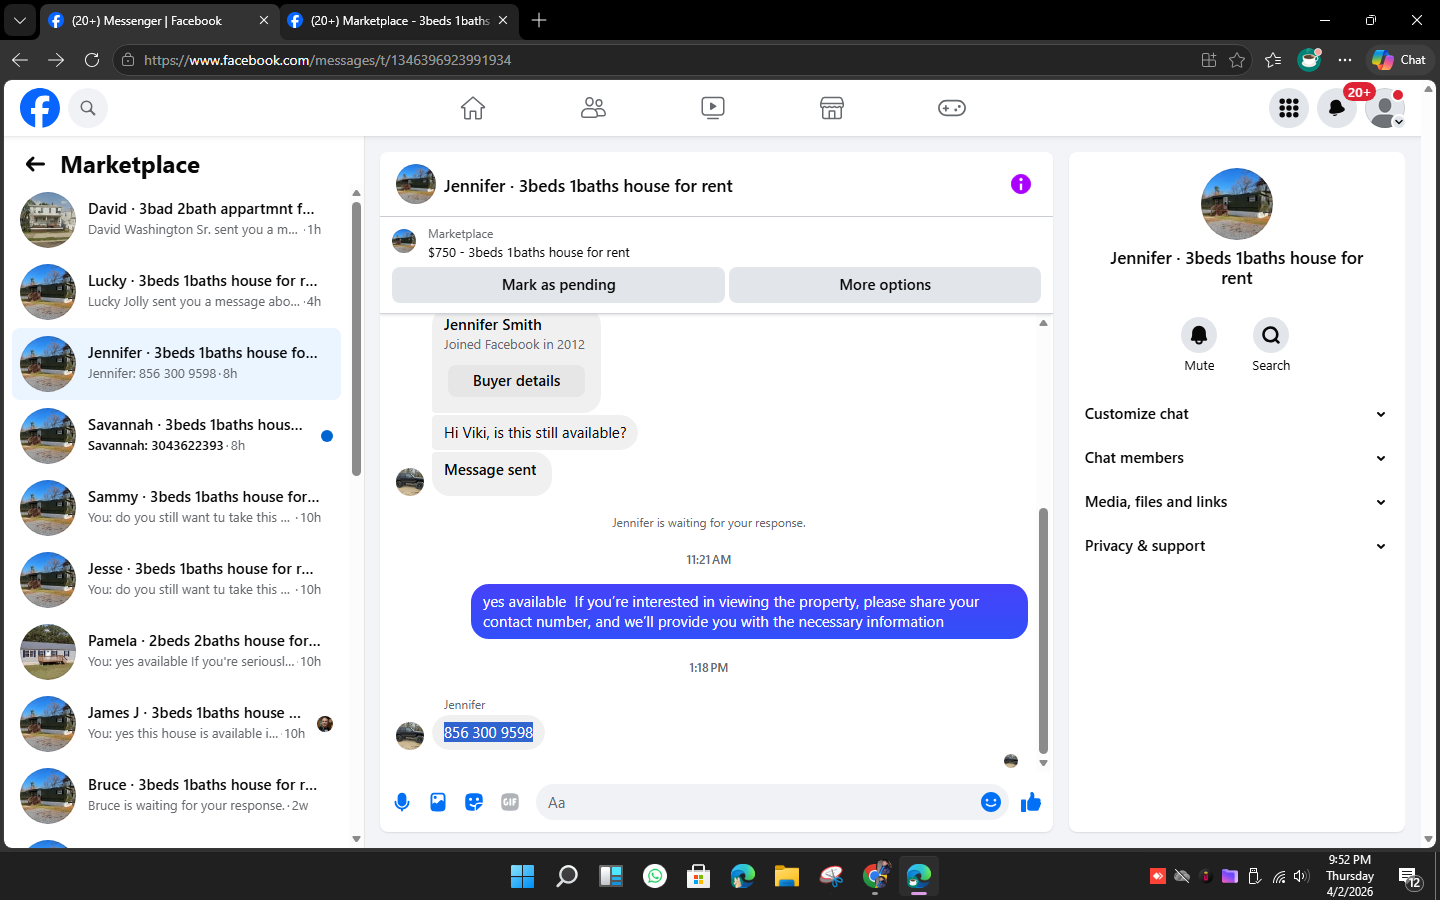This screenshot has width=1440, height=900.
Task: Open File Explorer from the taskbar
Action: tap(787, 877)
